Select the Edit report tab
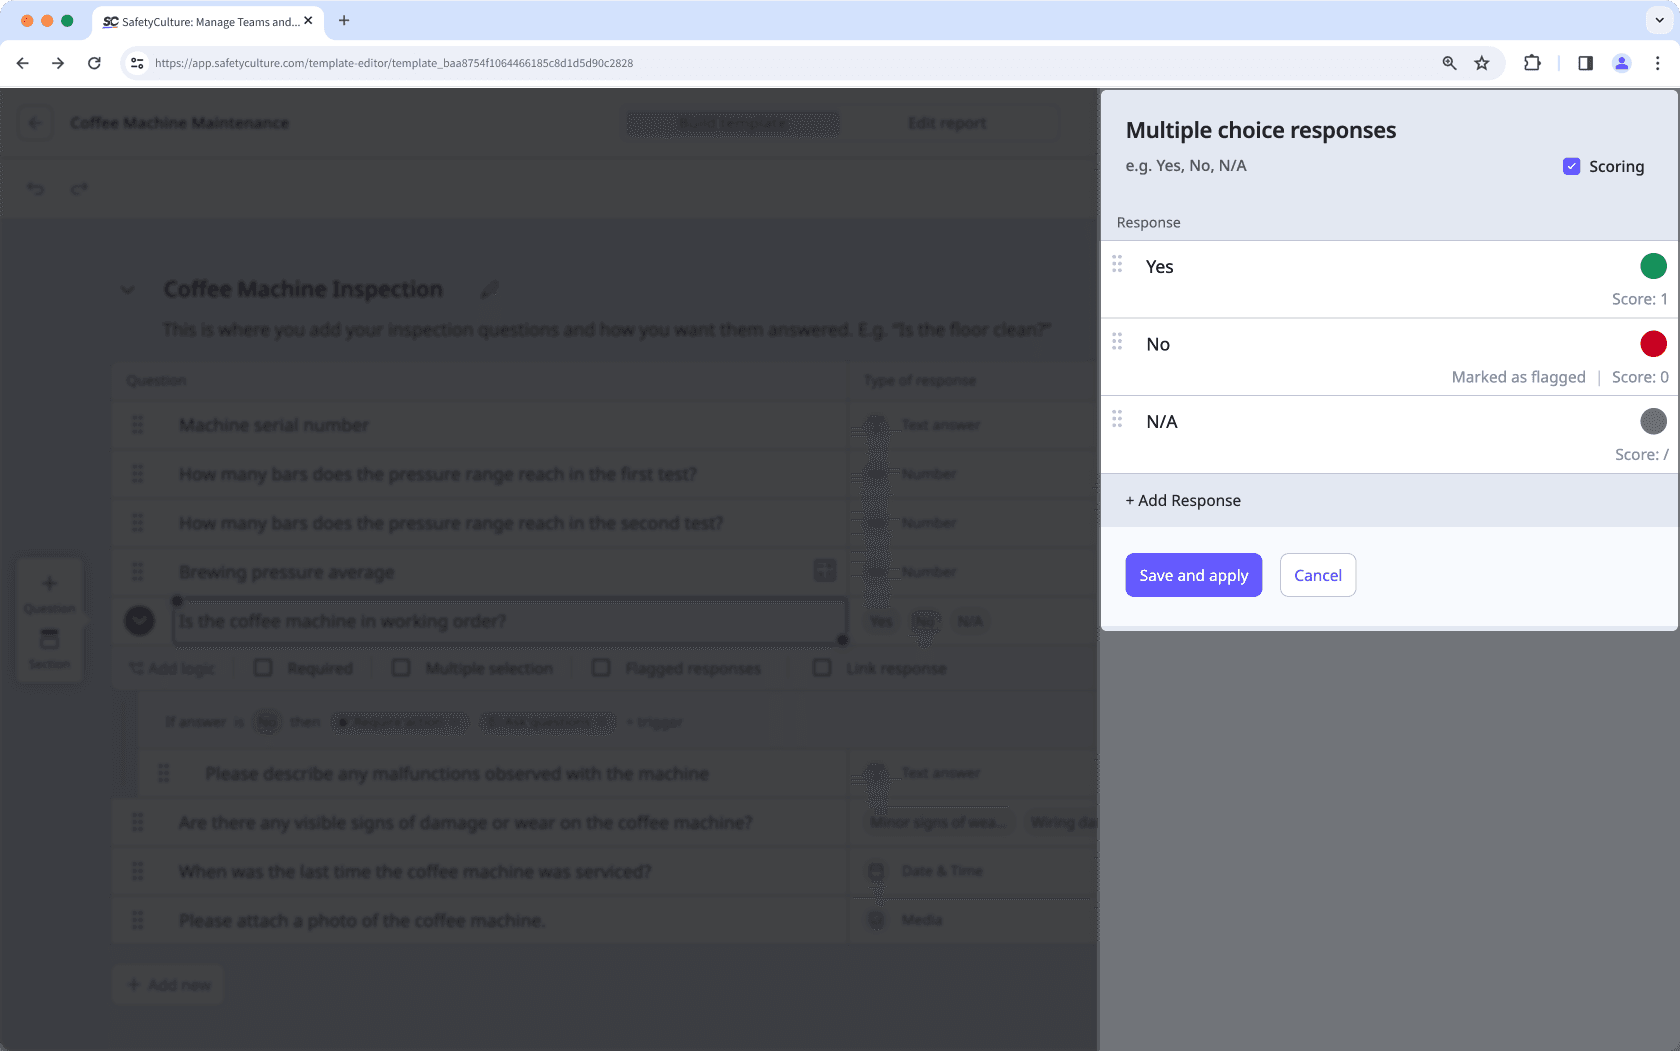The height and width of the screenshot is (1051, 1680). [x=946, y=122]
